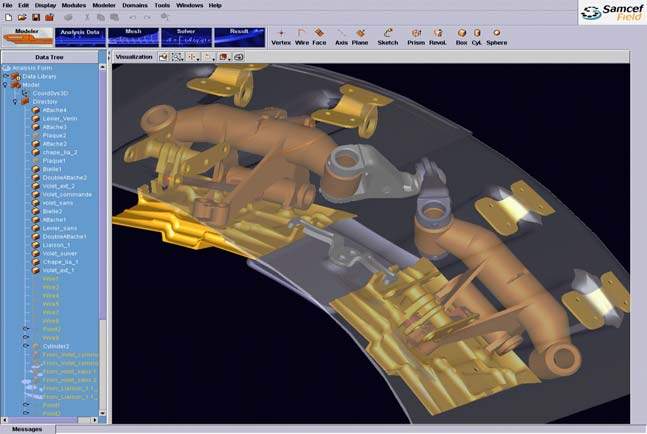Viewport: 647px width, 434px height.
Task: Expand the Cylinder2 tree node
Action: click(x=26, y=346)
